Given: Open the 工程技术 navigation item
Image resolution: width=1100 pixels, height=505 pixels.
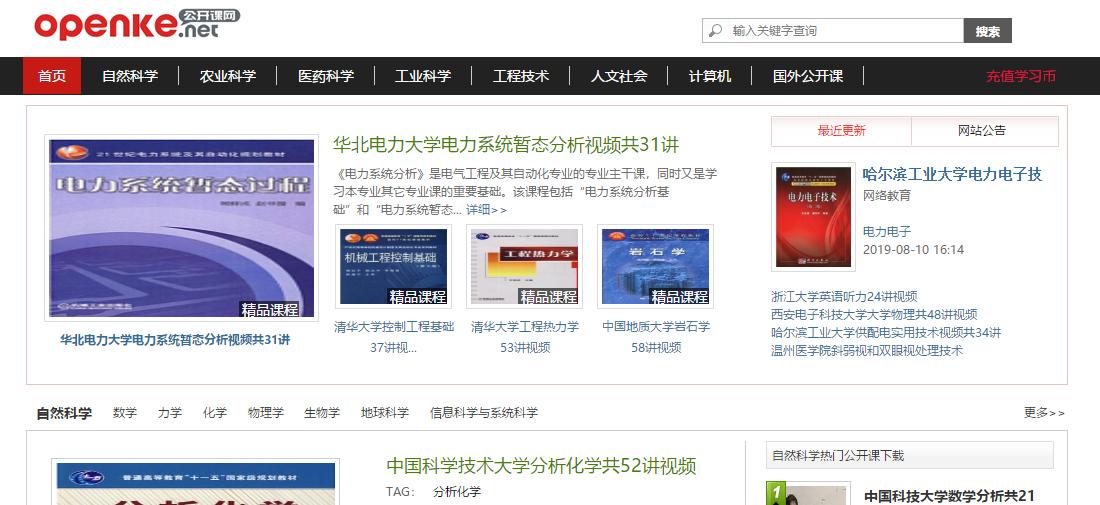Looking at the screenshot, I should [x=521, y=76].
